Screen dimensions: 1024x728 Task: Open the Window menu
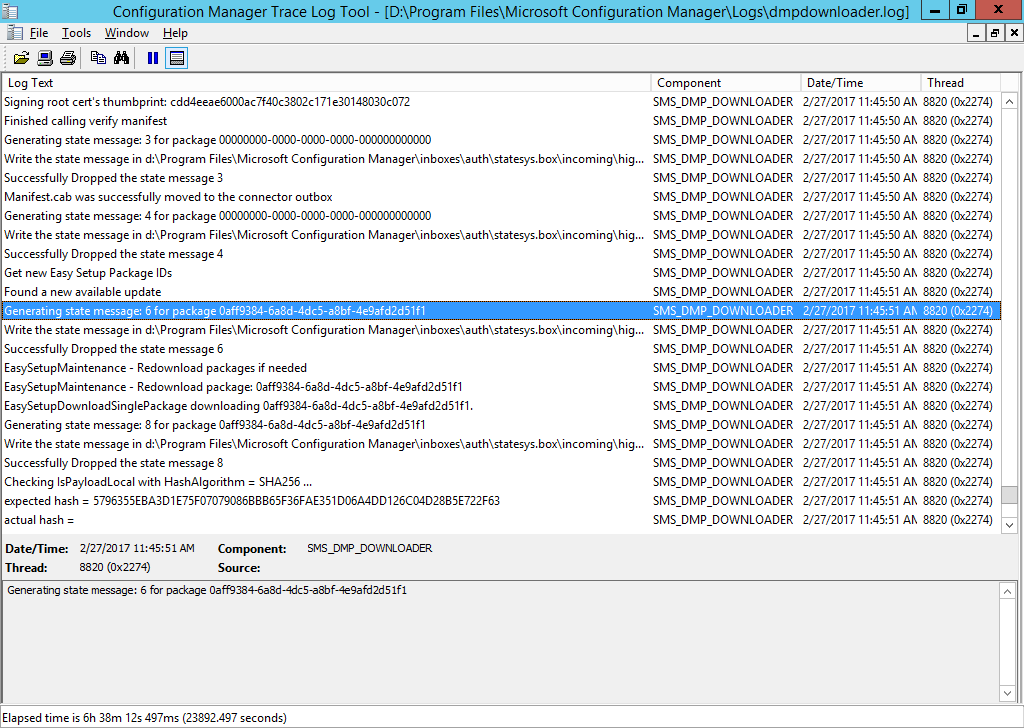click(x=127, y=33)
